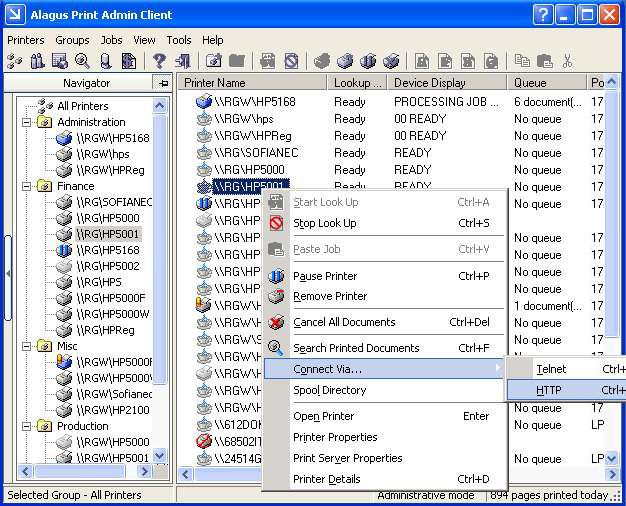Choose Spool Directory in context menu
This screenshot has height=506, width=626.
coord(383,390)
